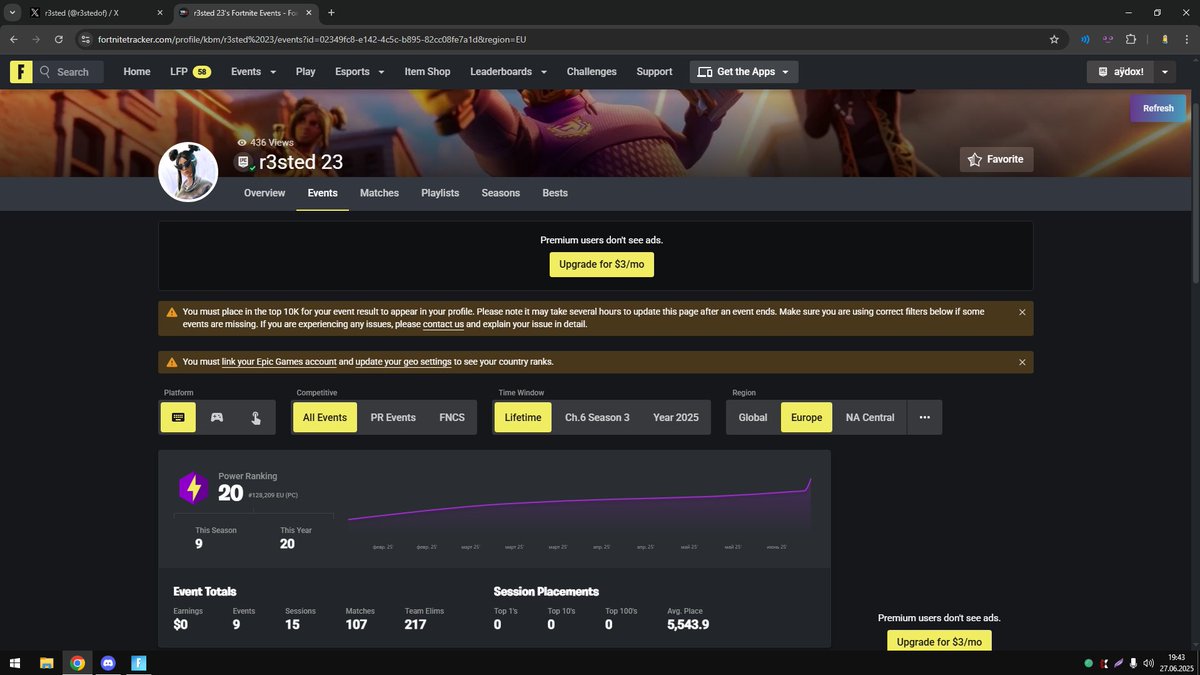Open File Explorer from the taskbar
This screenshot has height=675, width=1200.
[x=46, y=663]
